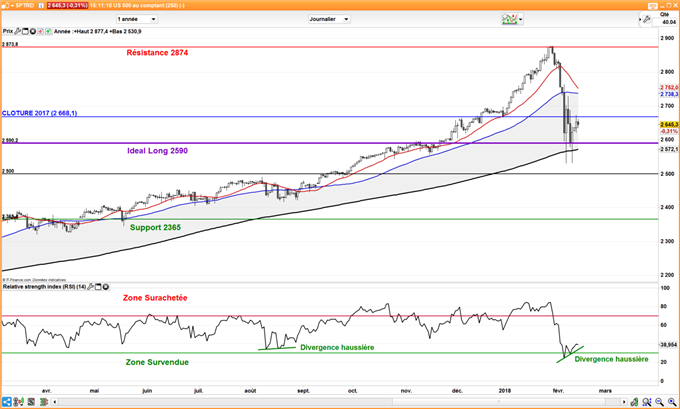
Task: Click the February 'Divergence haussière' label
Action: point(611,359)
